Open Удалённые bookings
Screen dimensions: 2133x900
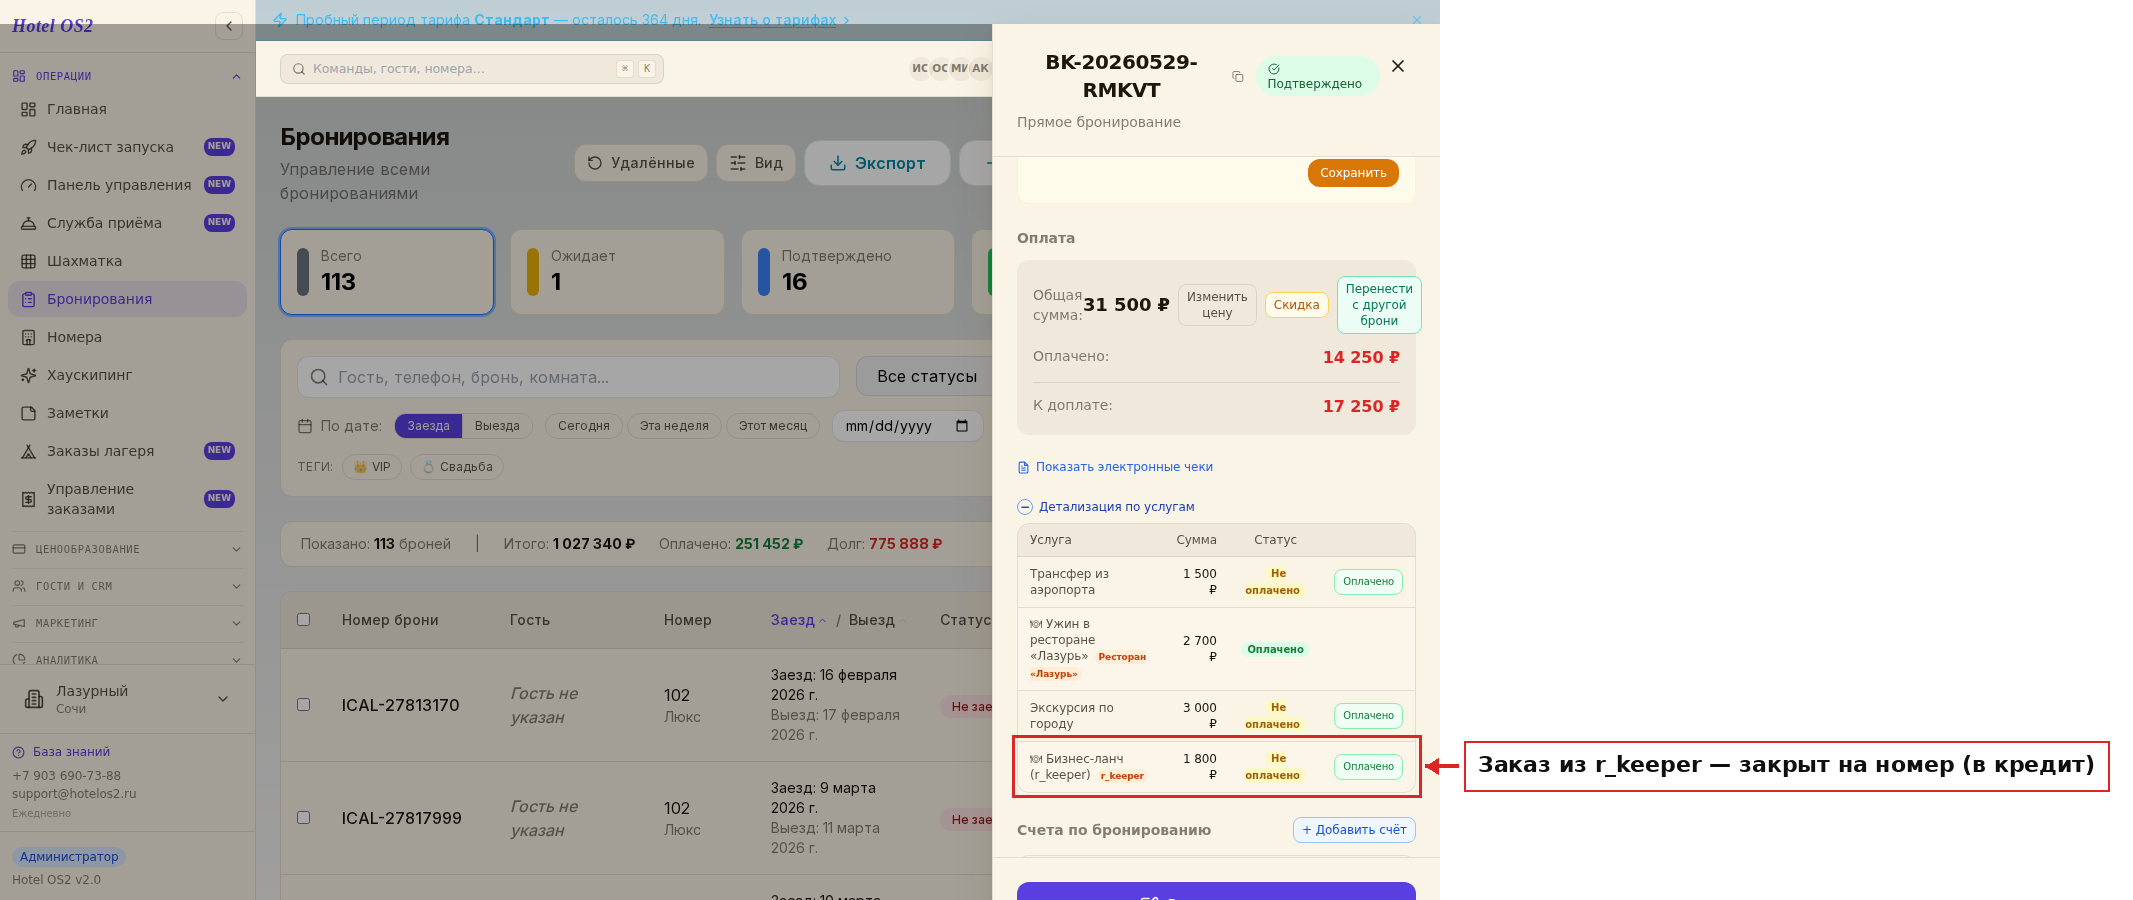pyautogui.click(x=641, y=163)
